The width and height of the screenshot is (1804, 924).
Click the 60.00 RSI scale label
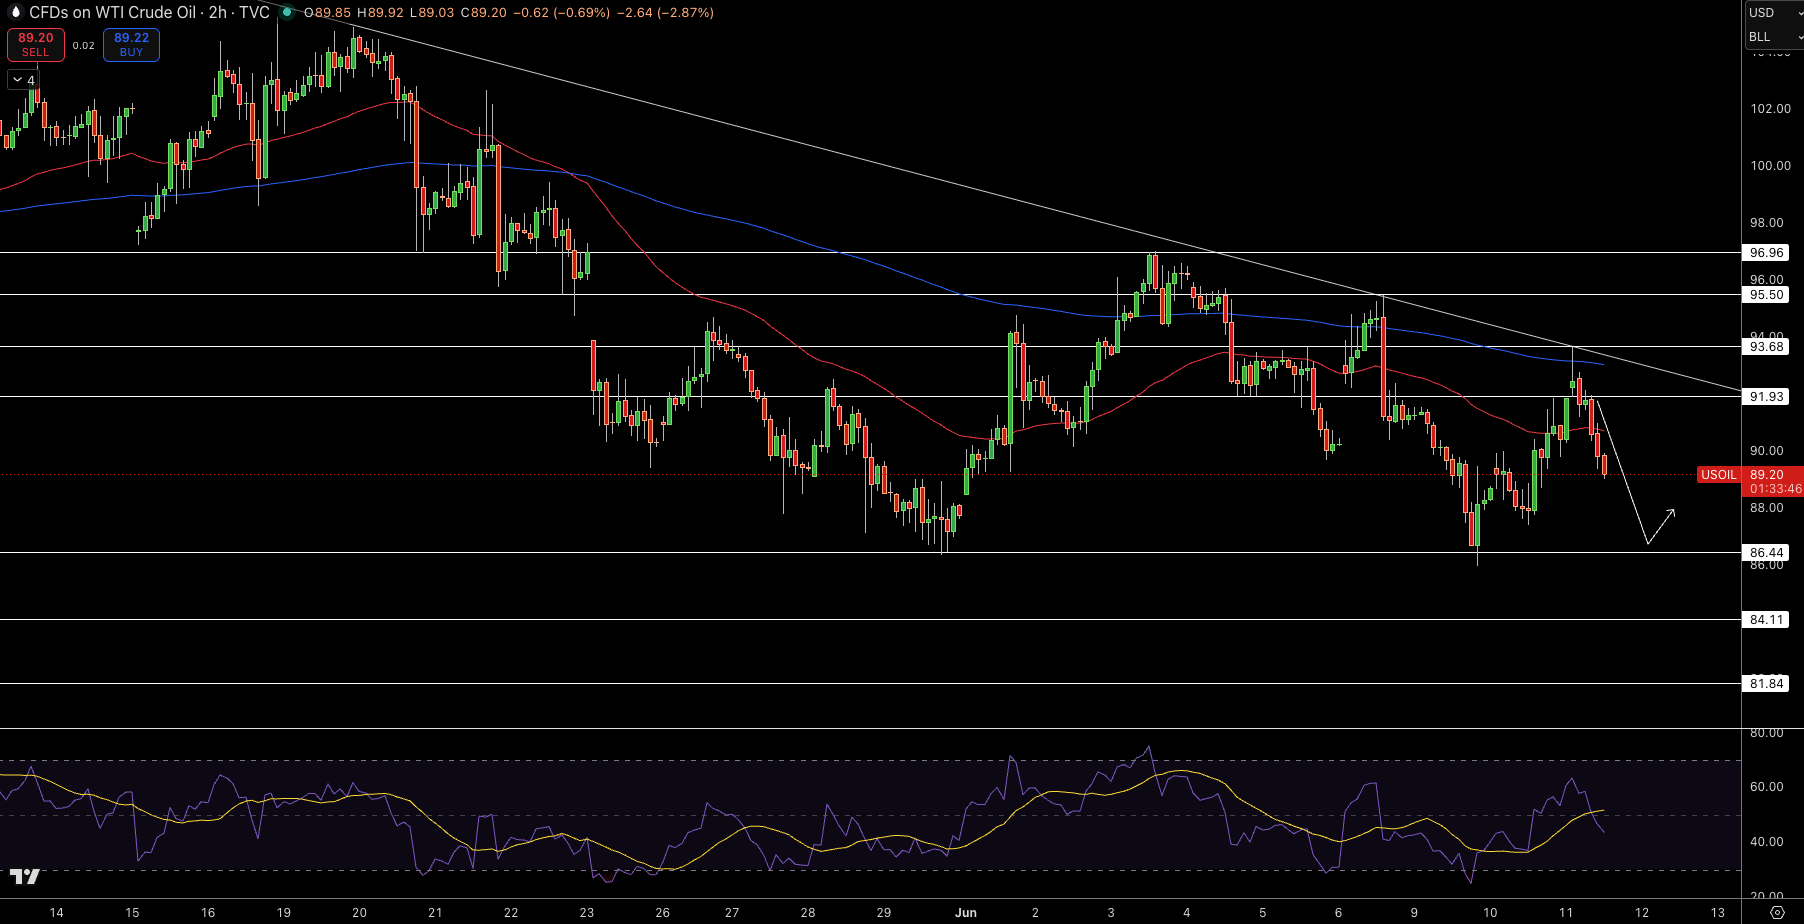point(1767,786)
